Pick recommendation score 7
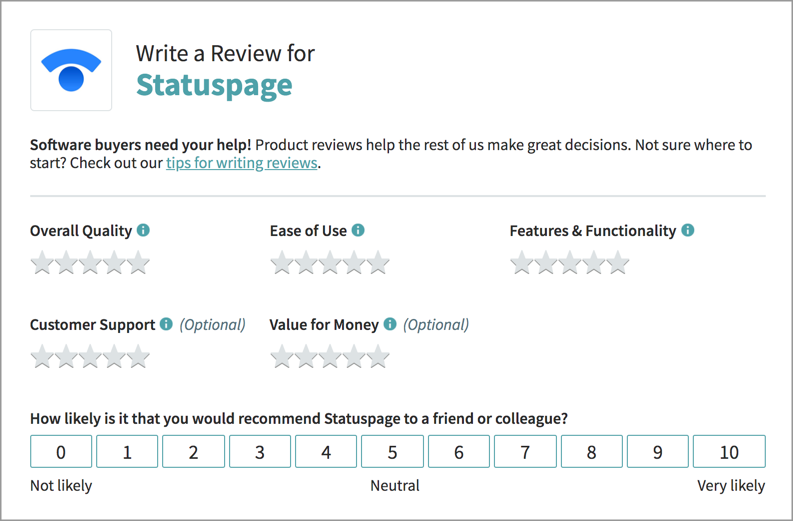793x521 pixels. point(525,451)
